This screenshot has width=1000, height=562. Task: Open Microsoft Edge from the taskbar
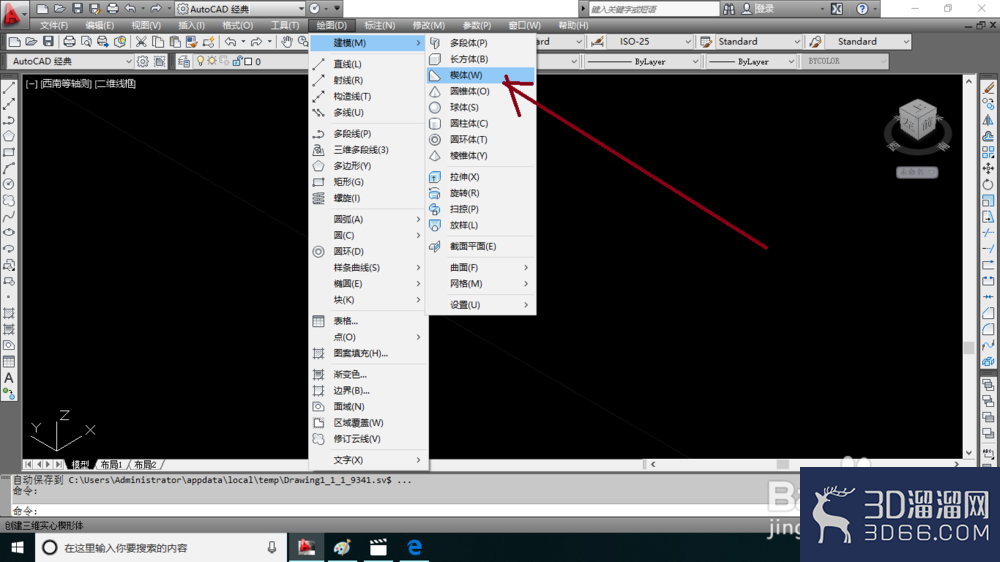tap(415, 548)
